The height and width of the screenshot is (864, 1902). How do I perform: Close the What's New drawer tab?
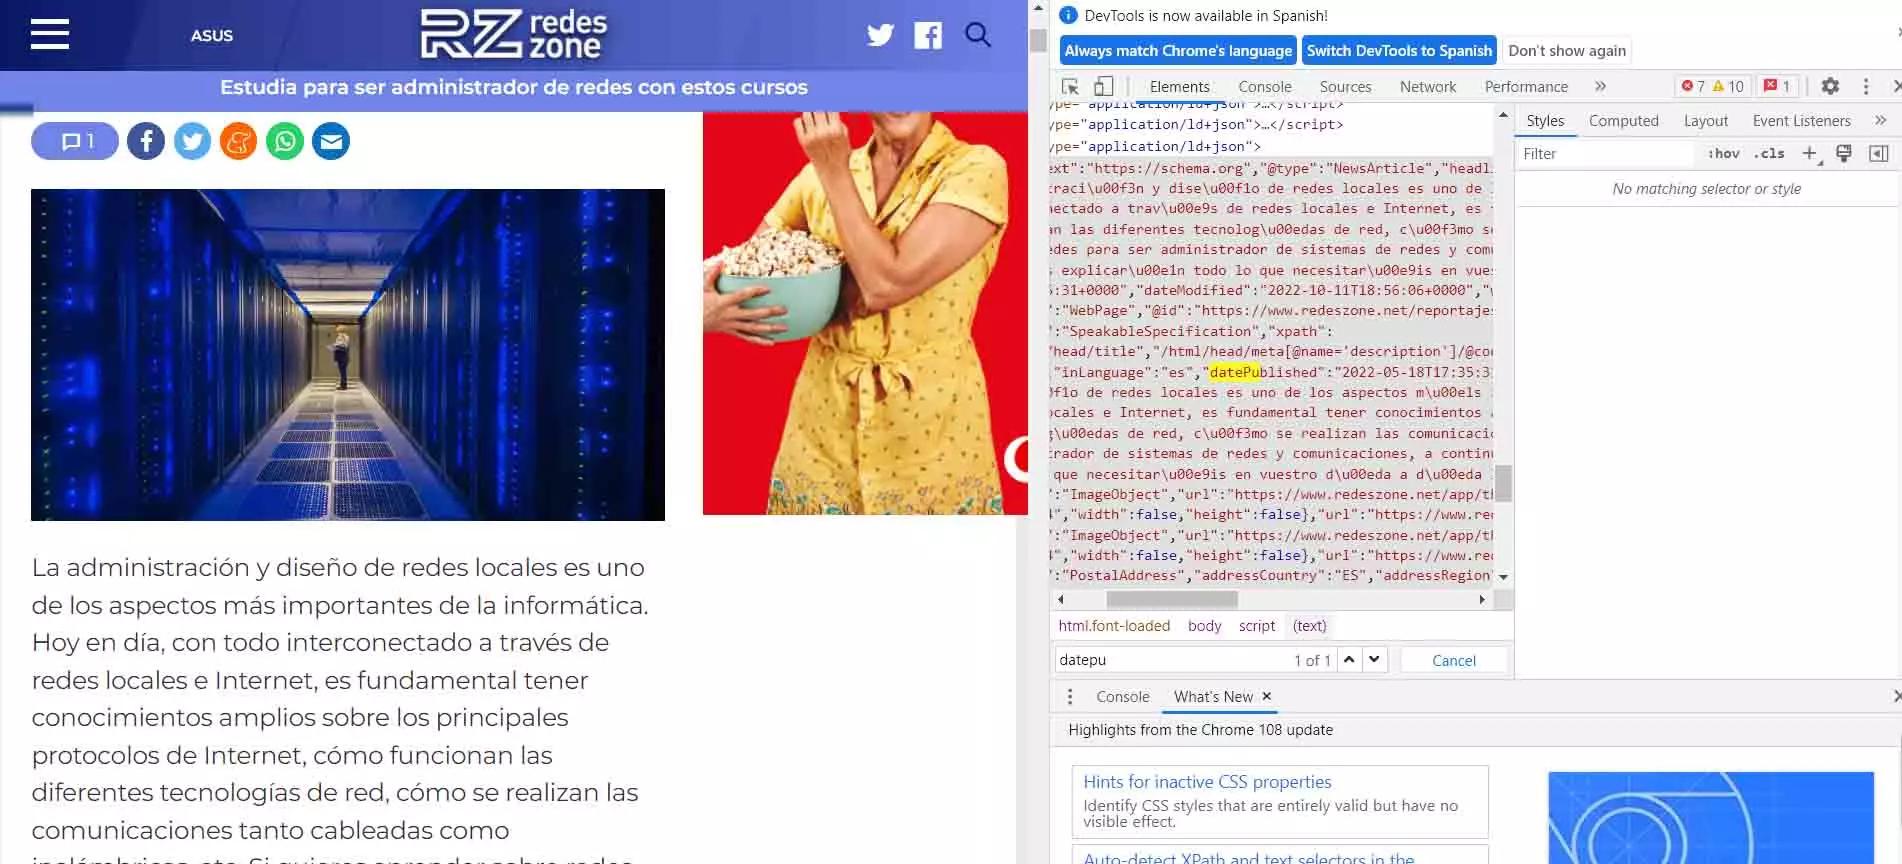[1266, 696]
